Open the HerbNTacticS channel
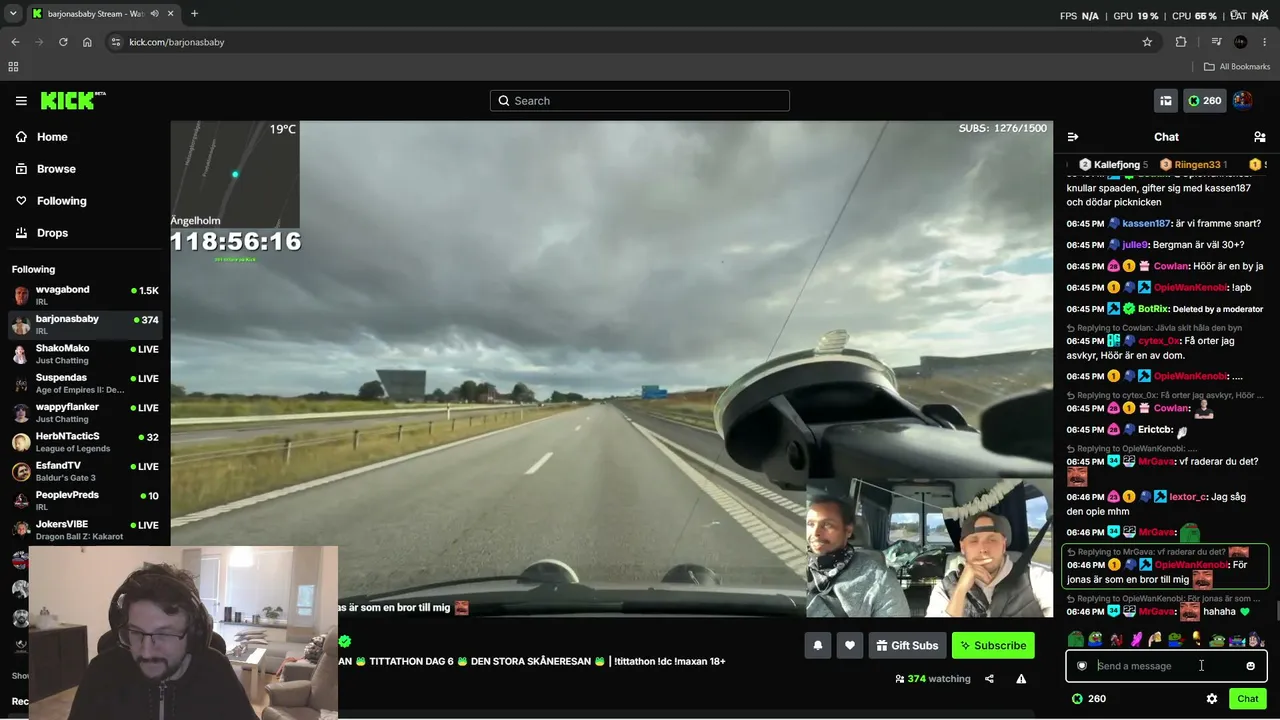Viewport: 1280px width, 720px height. [85, 442]
